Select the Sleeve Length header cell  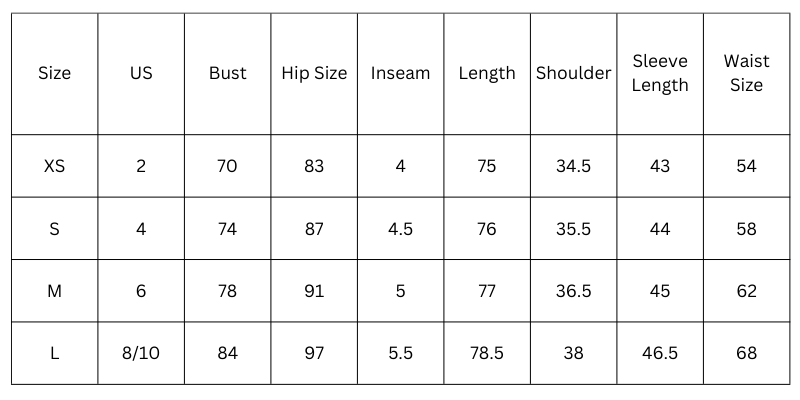pos(660,73)
